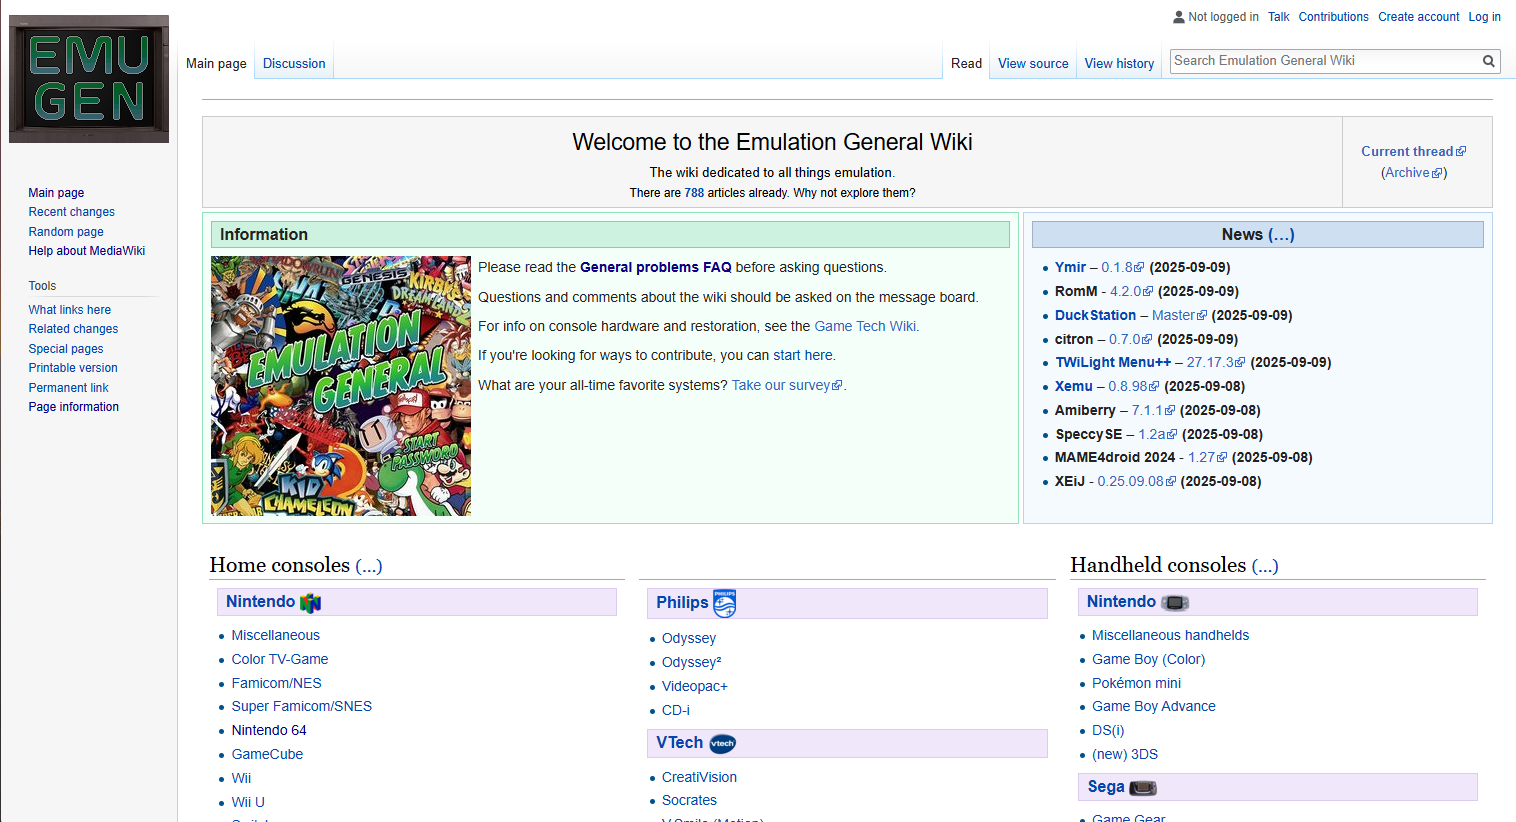This screenshot has width=1516, height=822.
Task: Open the Pokémon mini page
Action: coord(1136,683)
